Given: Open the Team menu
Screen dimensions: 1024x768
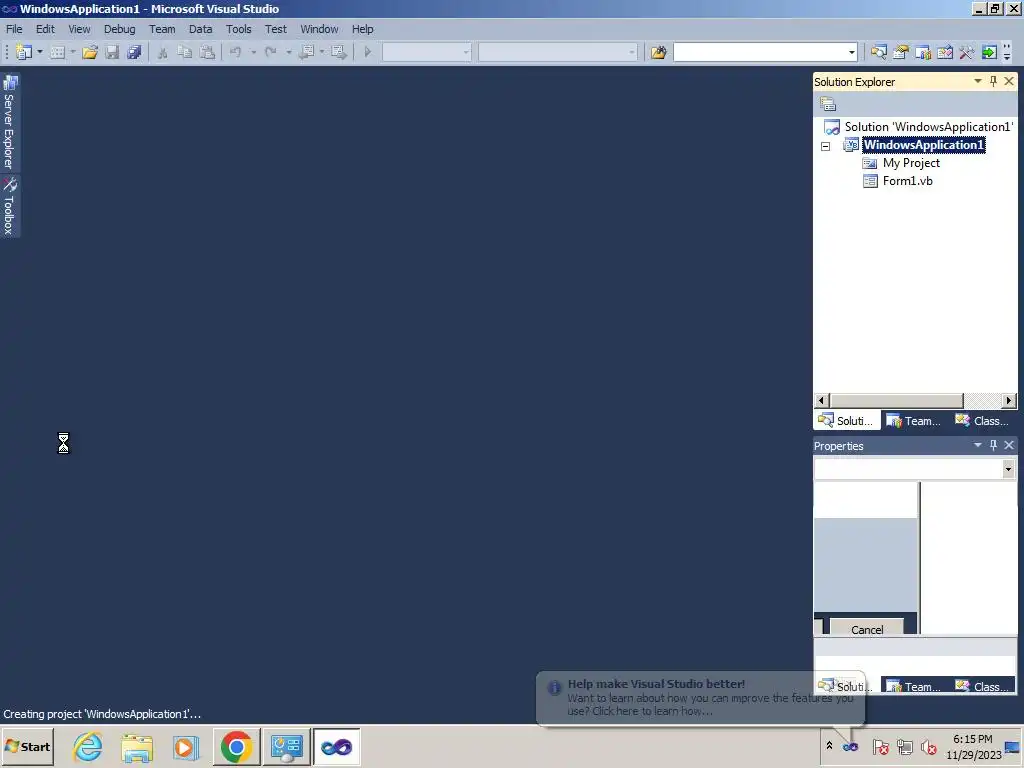Looking at the screenshot, I should tap(162, 29).
